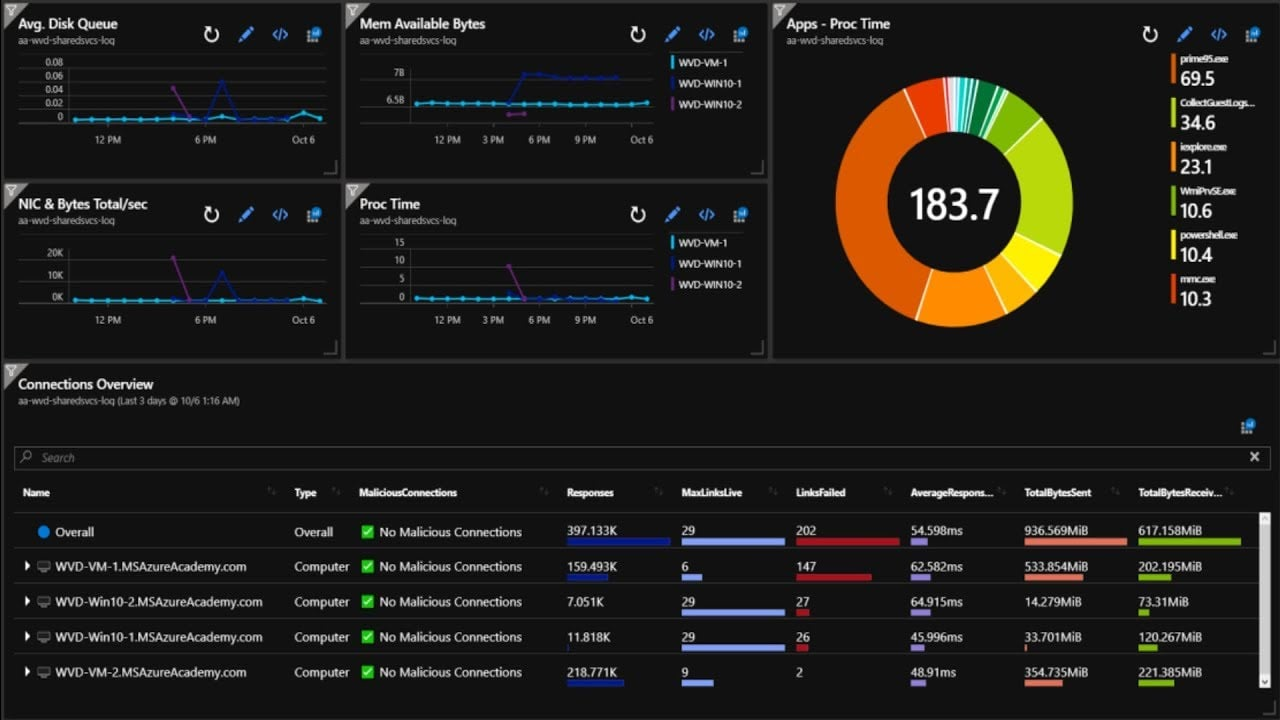Export Connections Overview table via Excel icon
Image resolution: width=1280 pixels, height=720 pixels.
pos(1247,425)
